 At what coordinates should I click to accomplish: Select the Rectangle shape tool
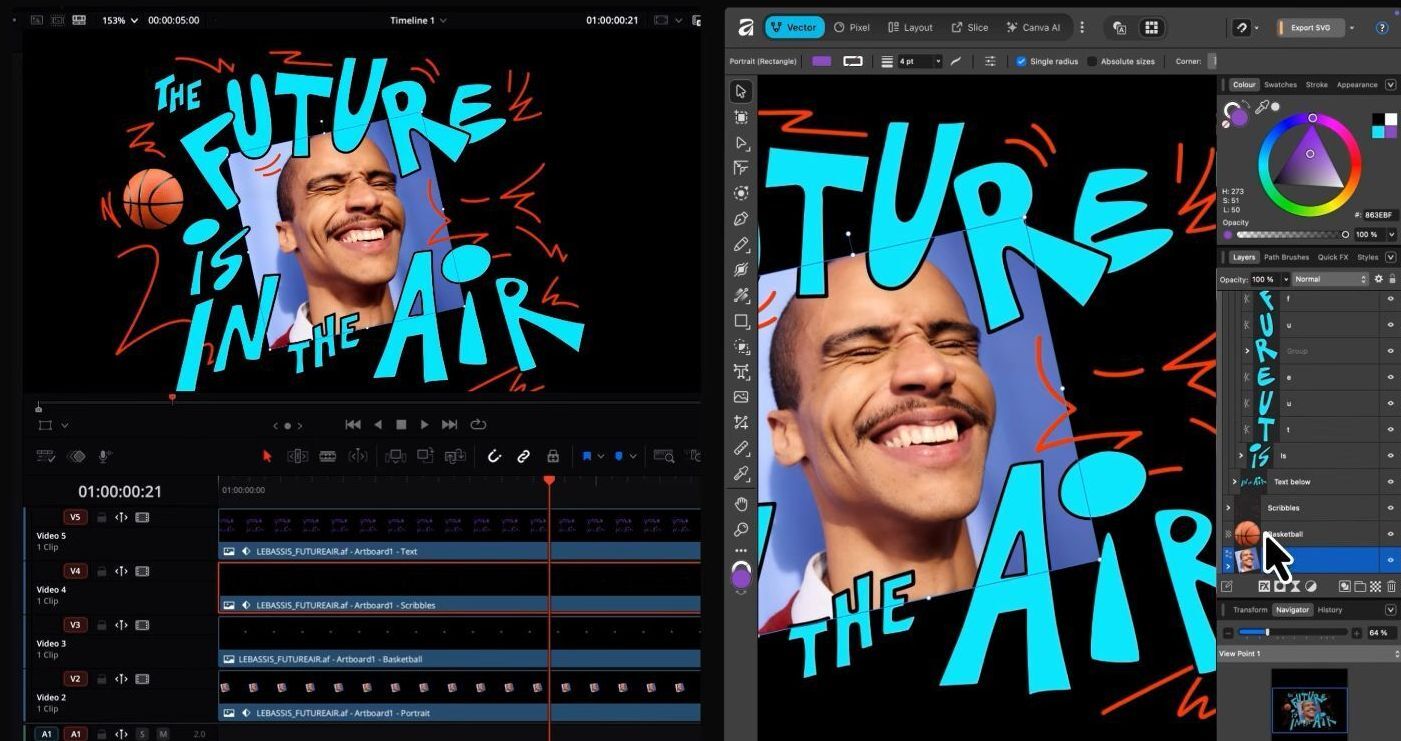pyautogui.click(x=741, y=321)
